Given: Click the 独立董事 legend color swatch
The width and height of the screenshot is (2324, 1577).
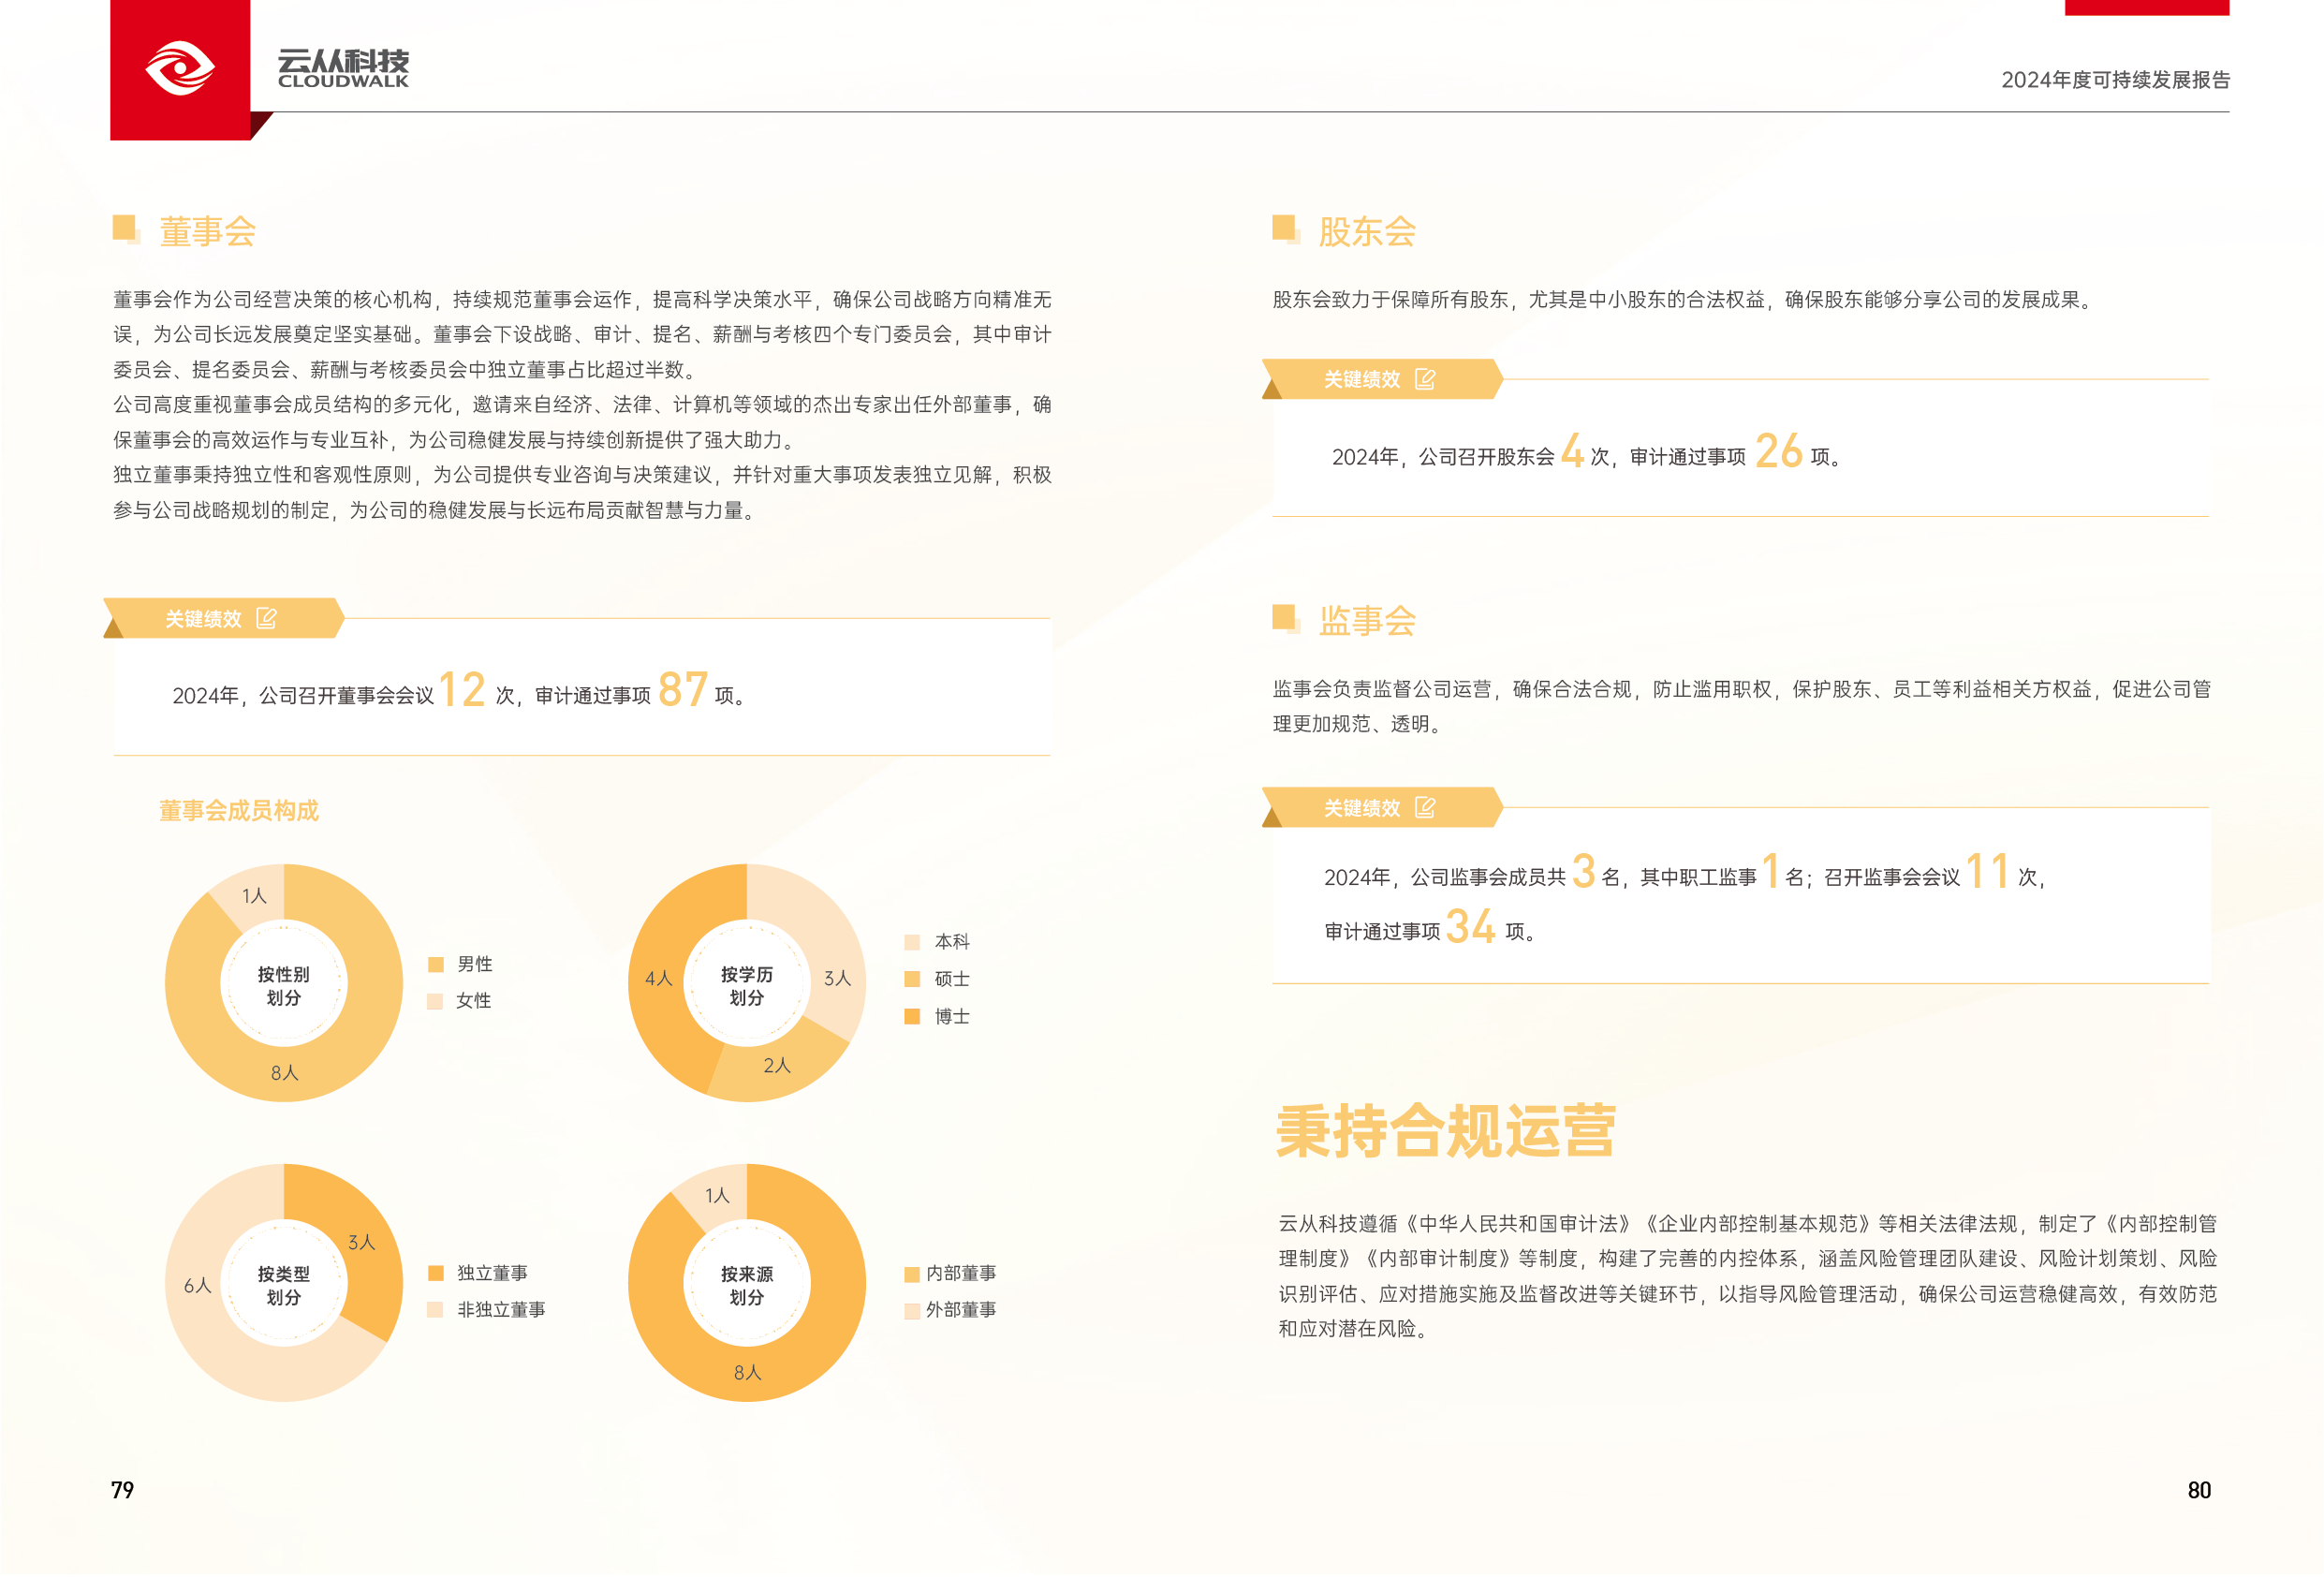Looking at the screenshot, I should coord(436,1273).
